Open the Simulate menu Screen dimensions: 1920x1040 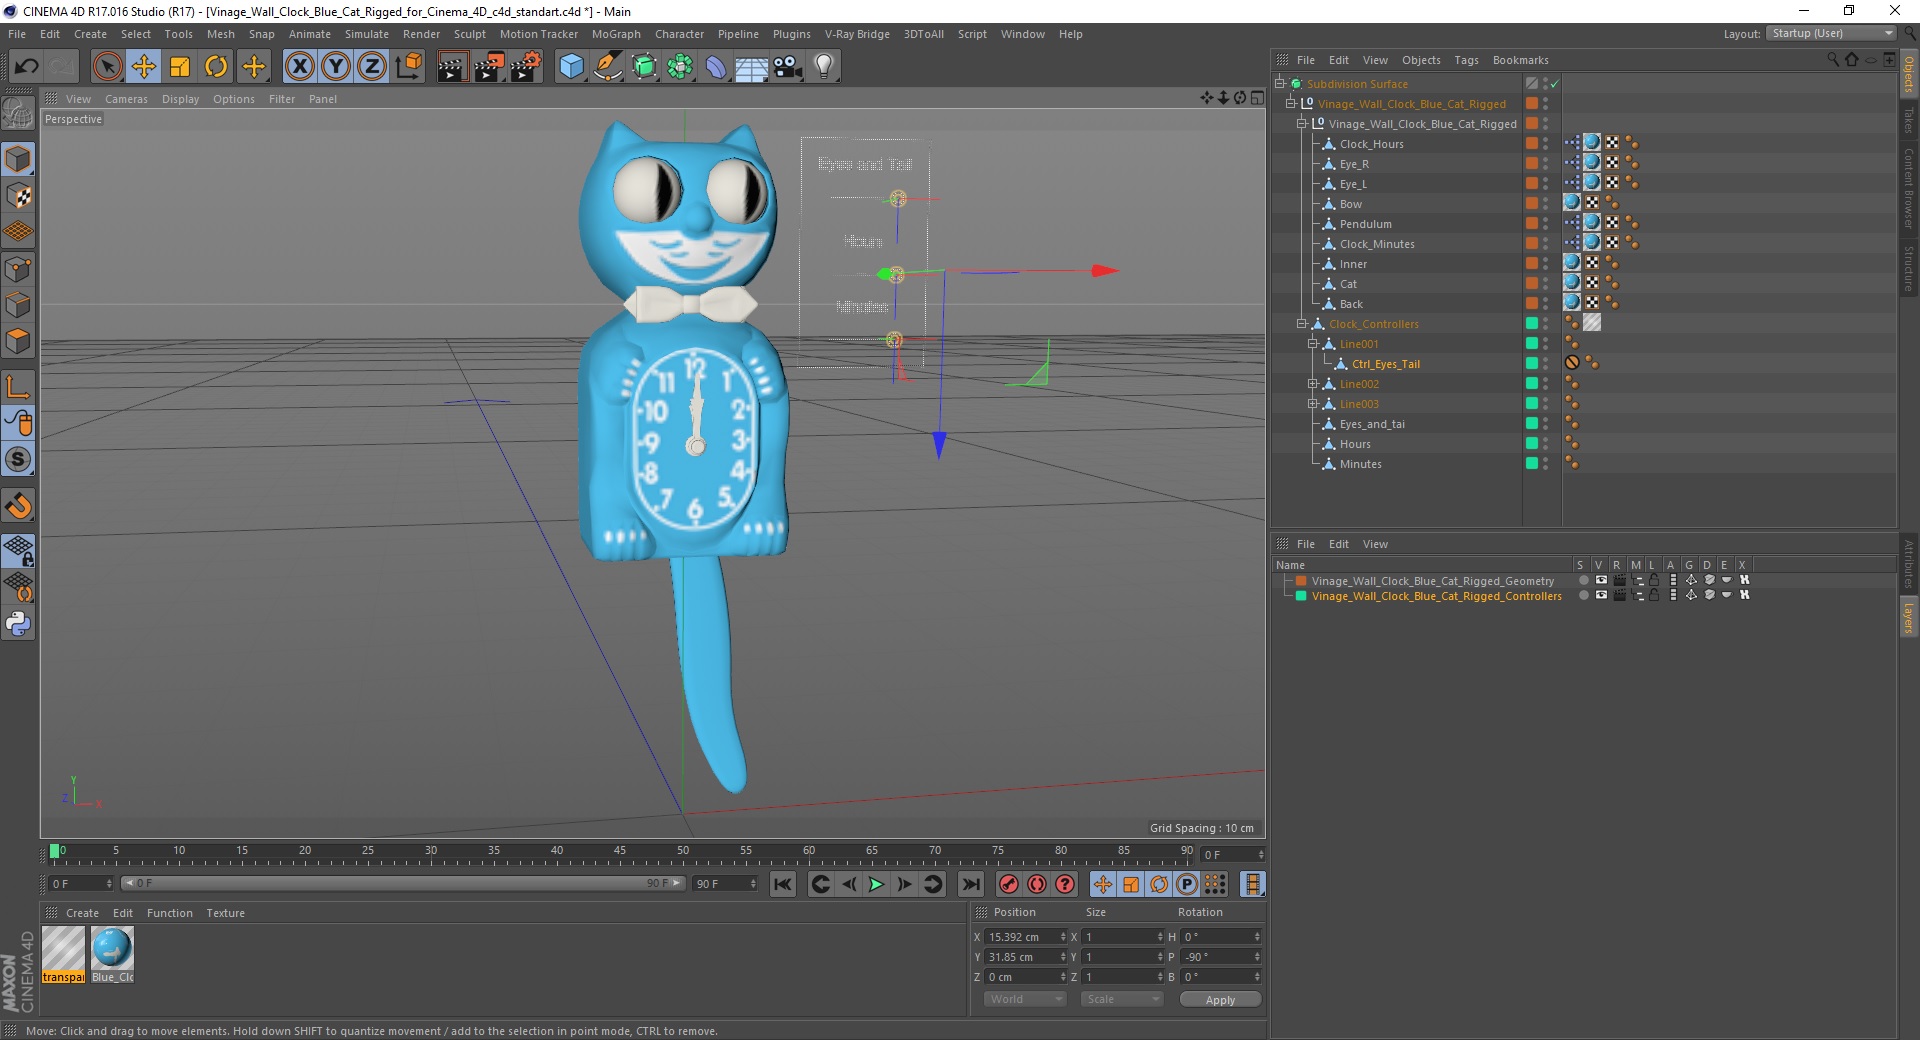pyautogui.click(x=366, y=34)
